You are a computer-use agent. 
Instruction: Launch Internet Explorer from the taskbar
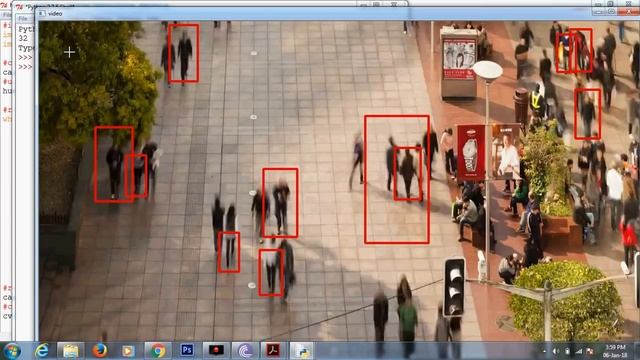click(42, 351)
